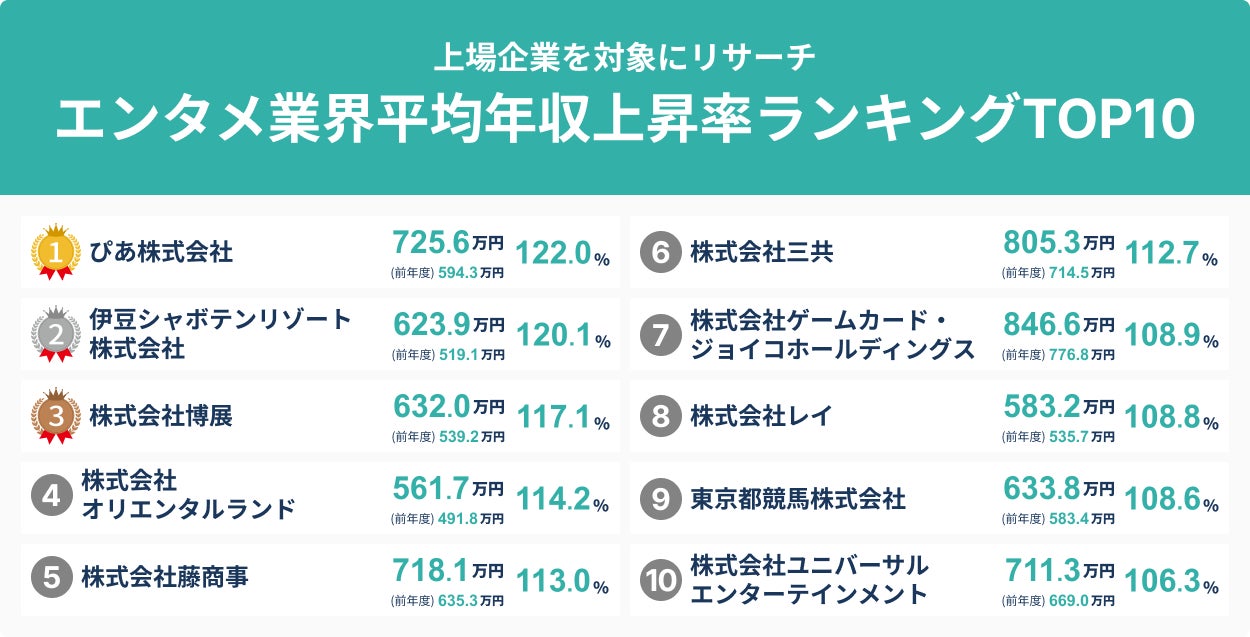The height and width of the screenshot is (637, 1250).
Task: Click the gray rank 8 badge
Action: click(x=661, y=416)
